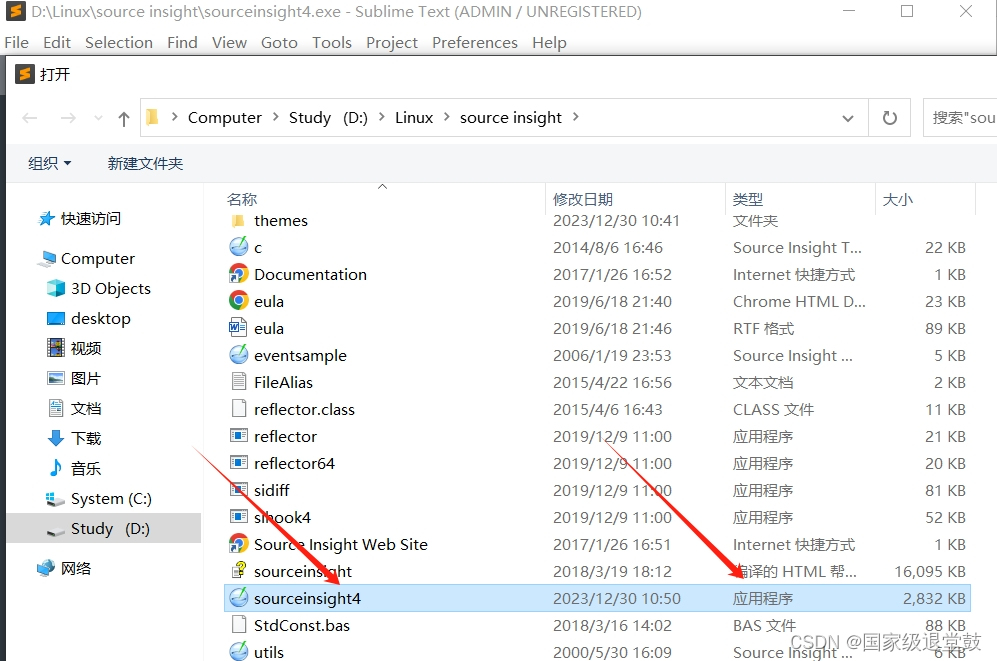The height and width of the screenshot is (661, 997).
Task: Click the search box for source insight folder
Action: click(x=959, y=118)
